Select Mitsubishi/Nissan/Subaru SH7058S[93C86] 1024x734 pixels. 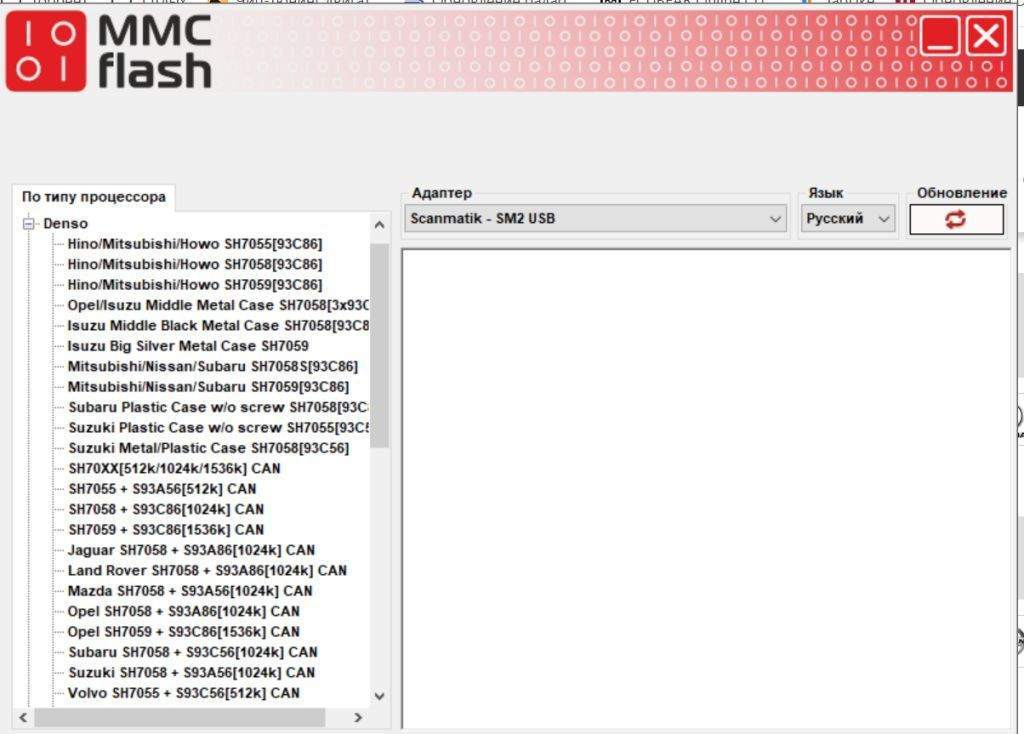click(x=213, y=366)
